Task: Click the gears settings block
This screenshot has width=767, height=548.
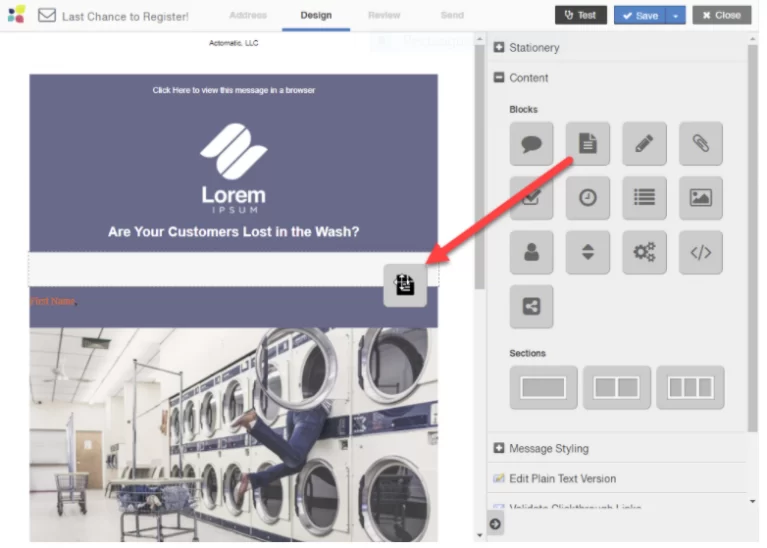Action: 644,253
